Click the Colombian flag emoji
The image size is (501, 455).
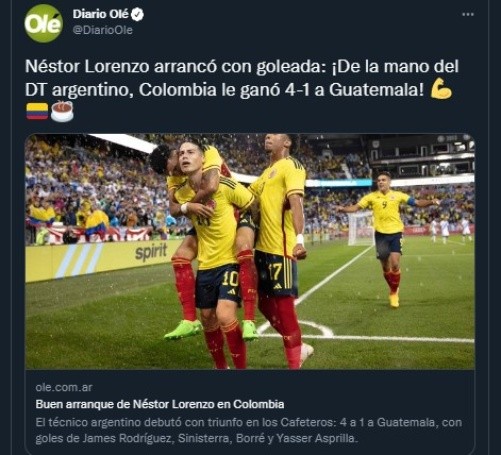pyautogui.click(x=37, y=111)
